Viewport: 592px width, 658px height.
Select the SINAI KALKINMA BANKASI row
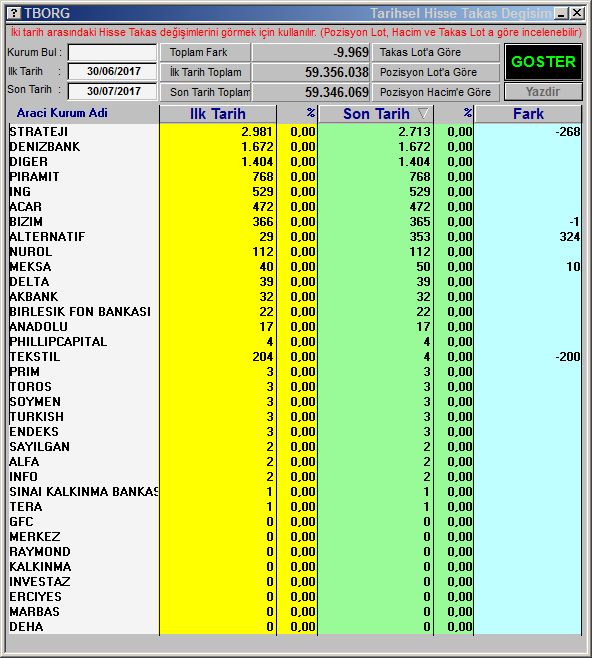pos(295,492)
